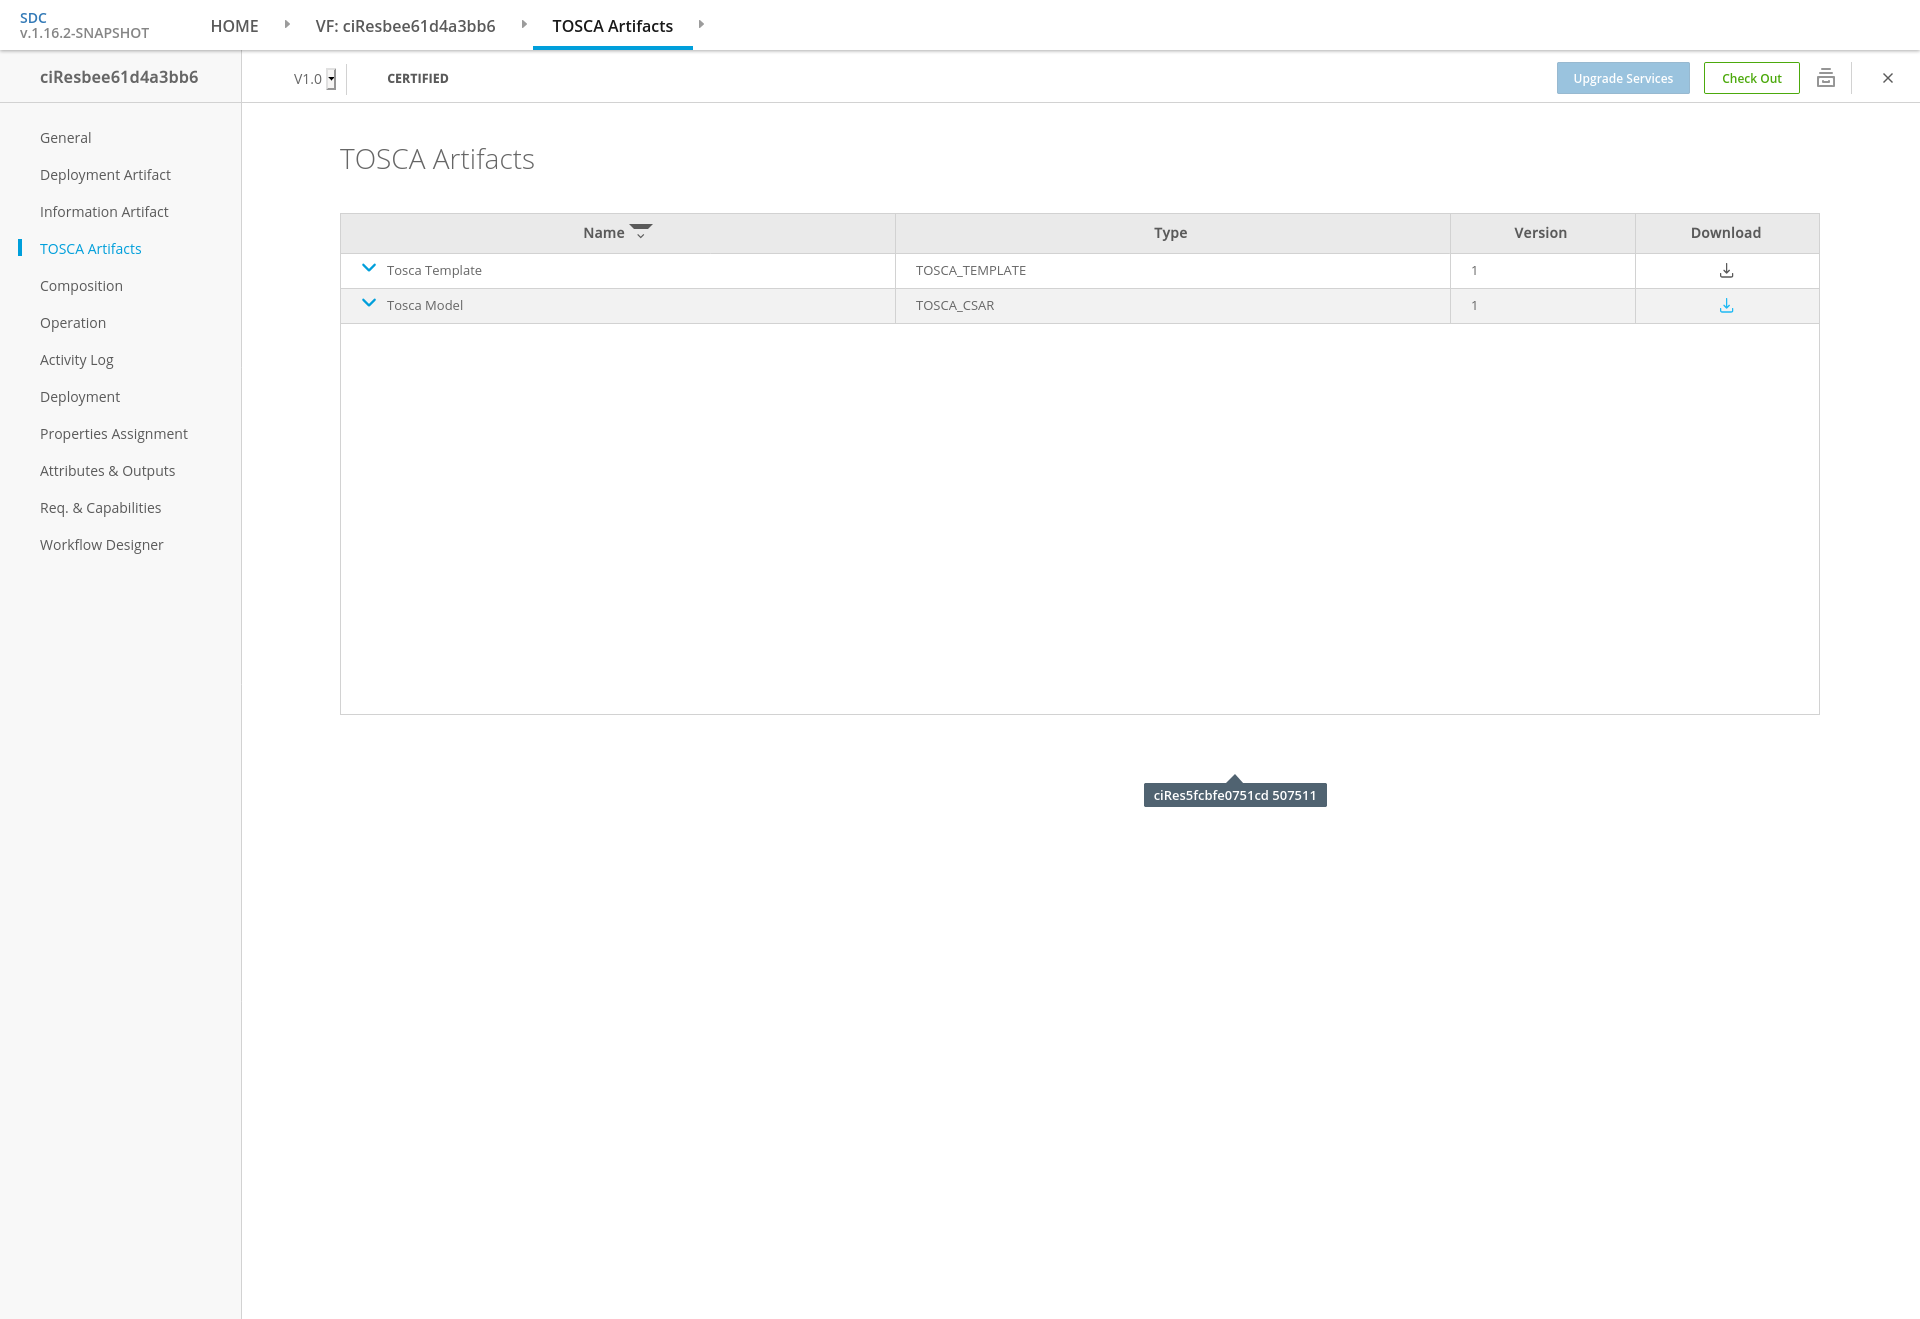This screenshot has width=1920, height=1319.
Task: Select Properties Assignment in the sidebar
Action: pos(113,434)
